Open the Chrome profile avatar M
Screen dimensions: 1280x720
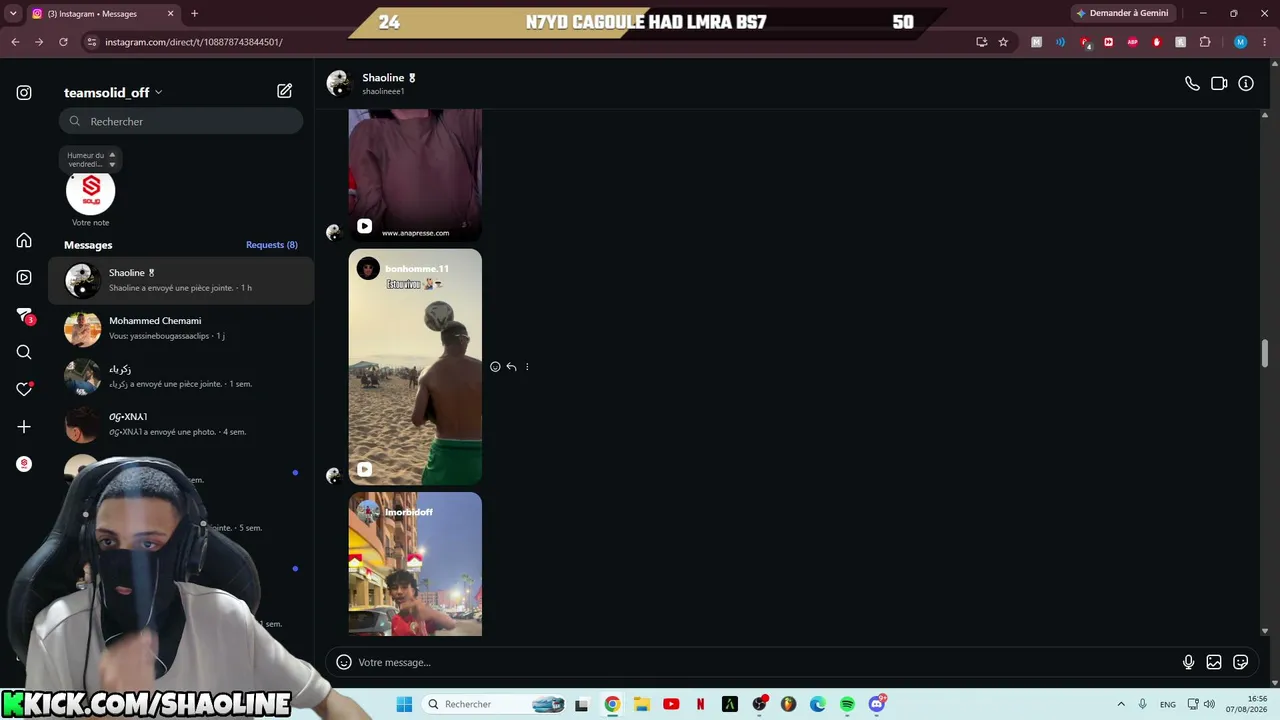tap(1240, 42)
